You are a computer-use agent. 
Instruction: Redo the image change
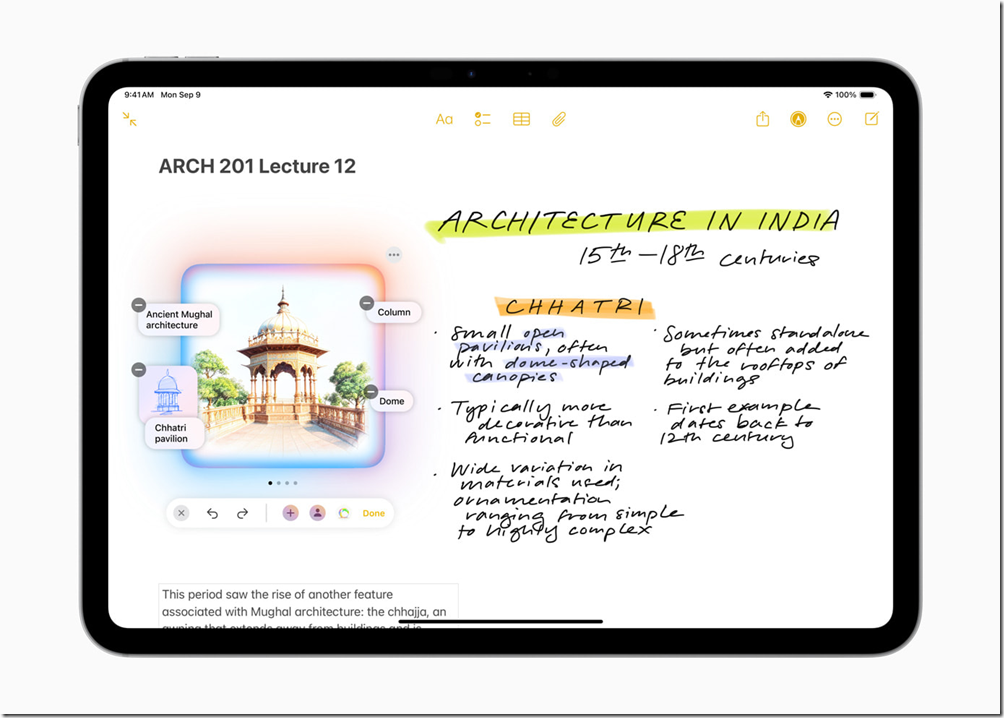point(242,513)
